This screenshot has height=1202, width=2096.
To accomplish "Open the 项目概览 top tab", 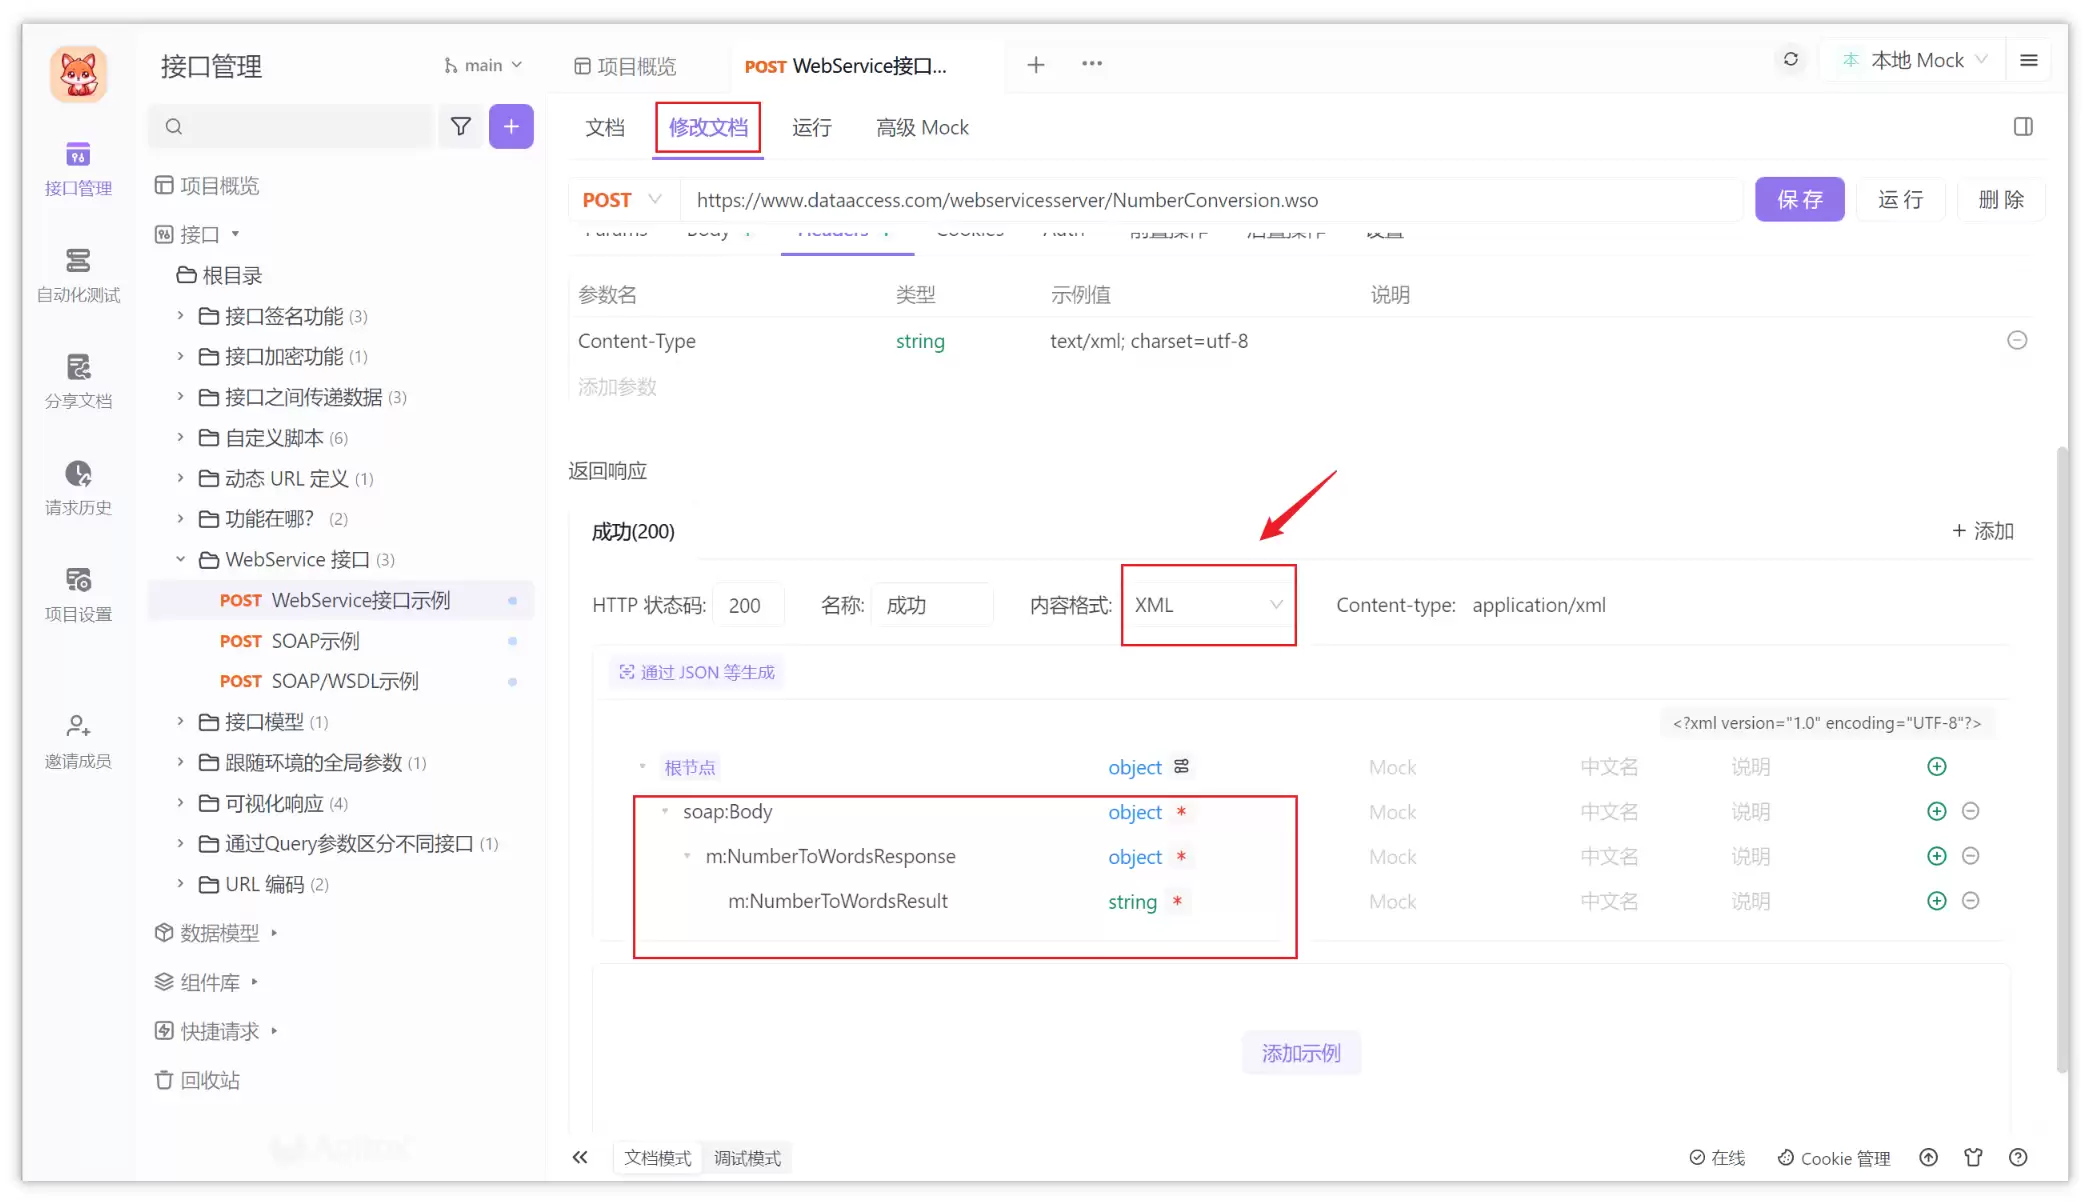I will 625,66.
